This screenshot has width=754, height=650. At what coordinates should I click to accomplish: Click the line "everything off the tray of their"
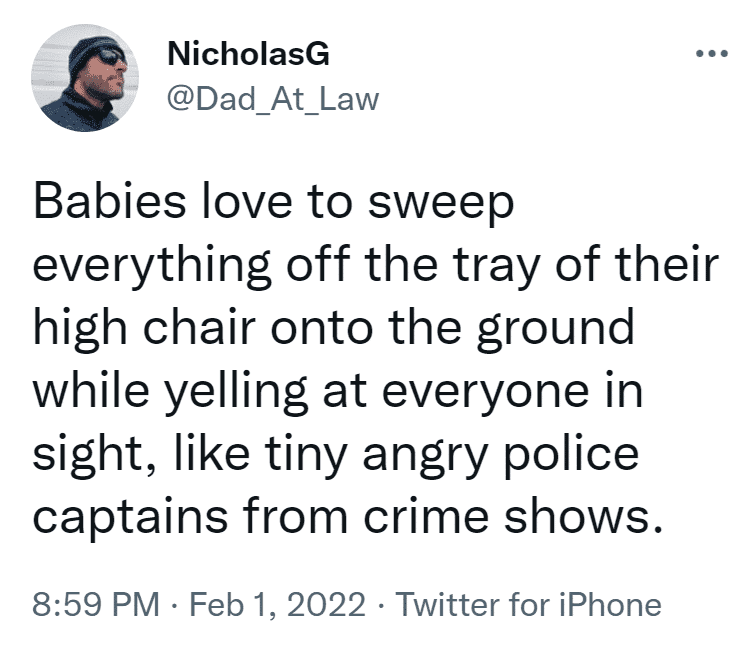[x=376, y=267]
